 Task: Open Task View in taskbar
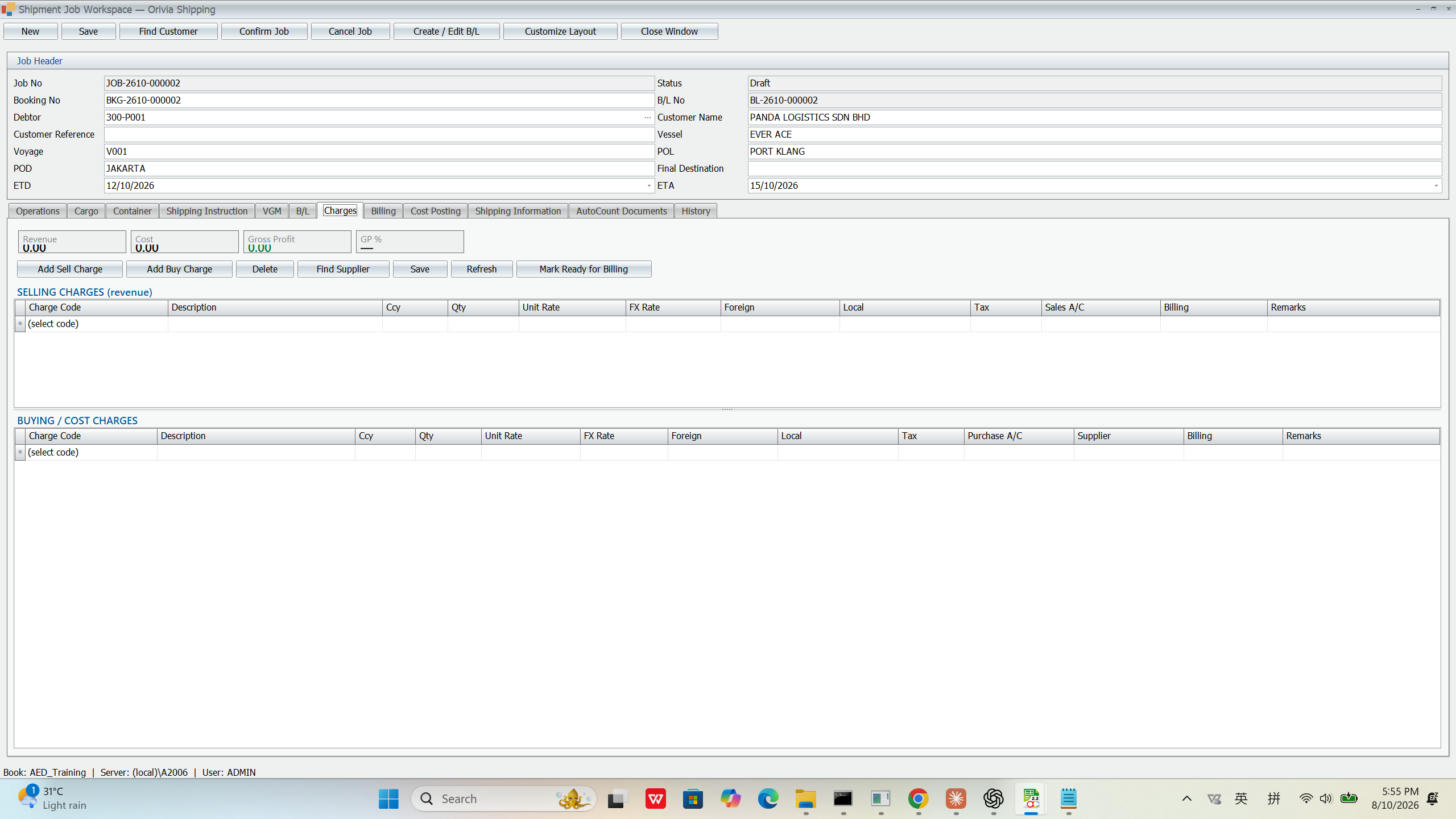(616, 798)
